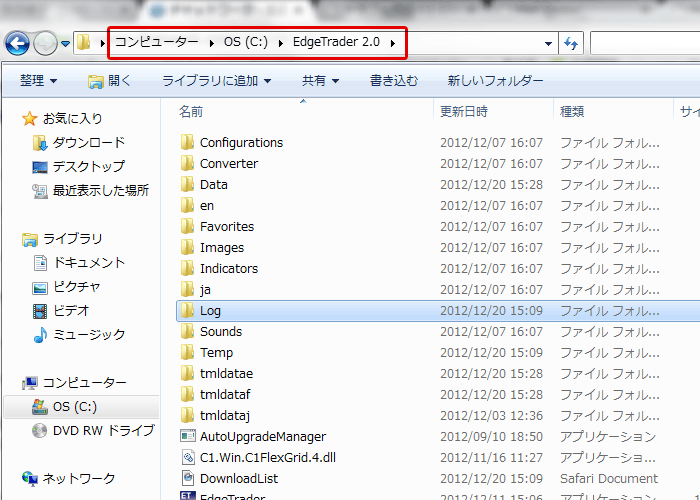Select the file name AutoUpgradeManager
Screen dimensions: 700x500
pyautogui.click(x=263, y=437)
